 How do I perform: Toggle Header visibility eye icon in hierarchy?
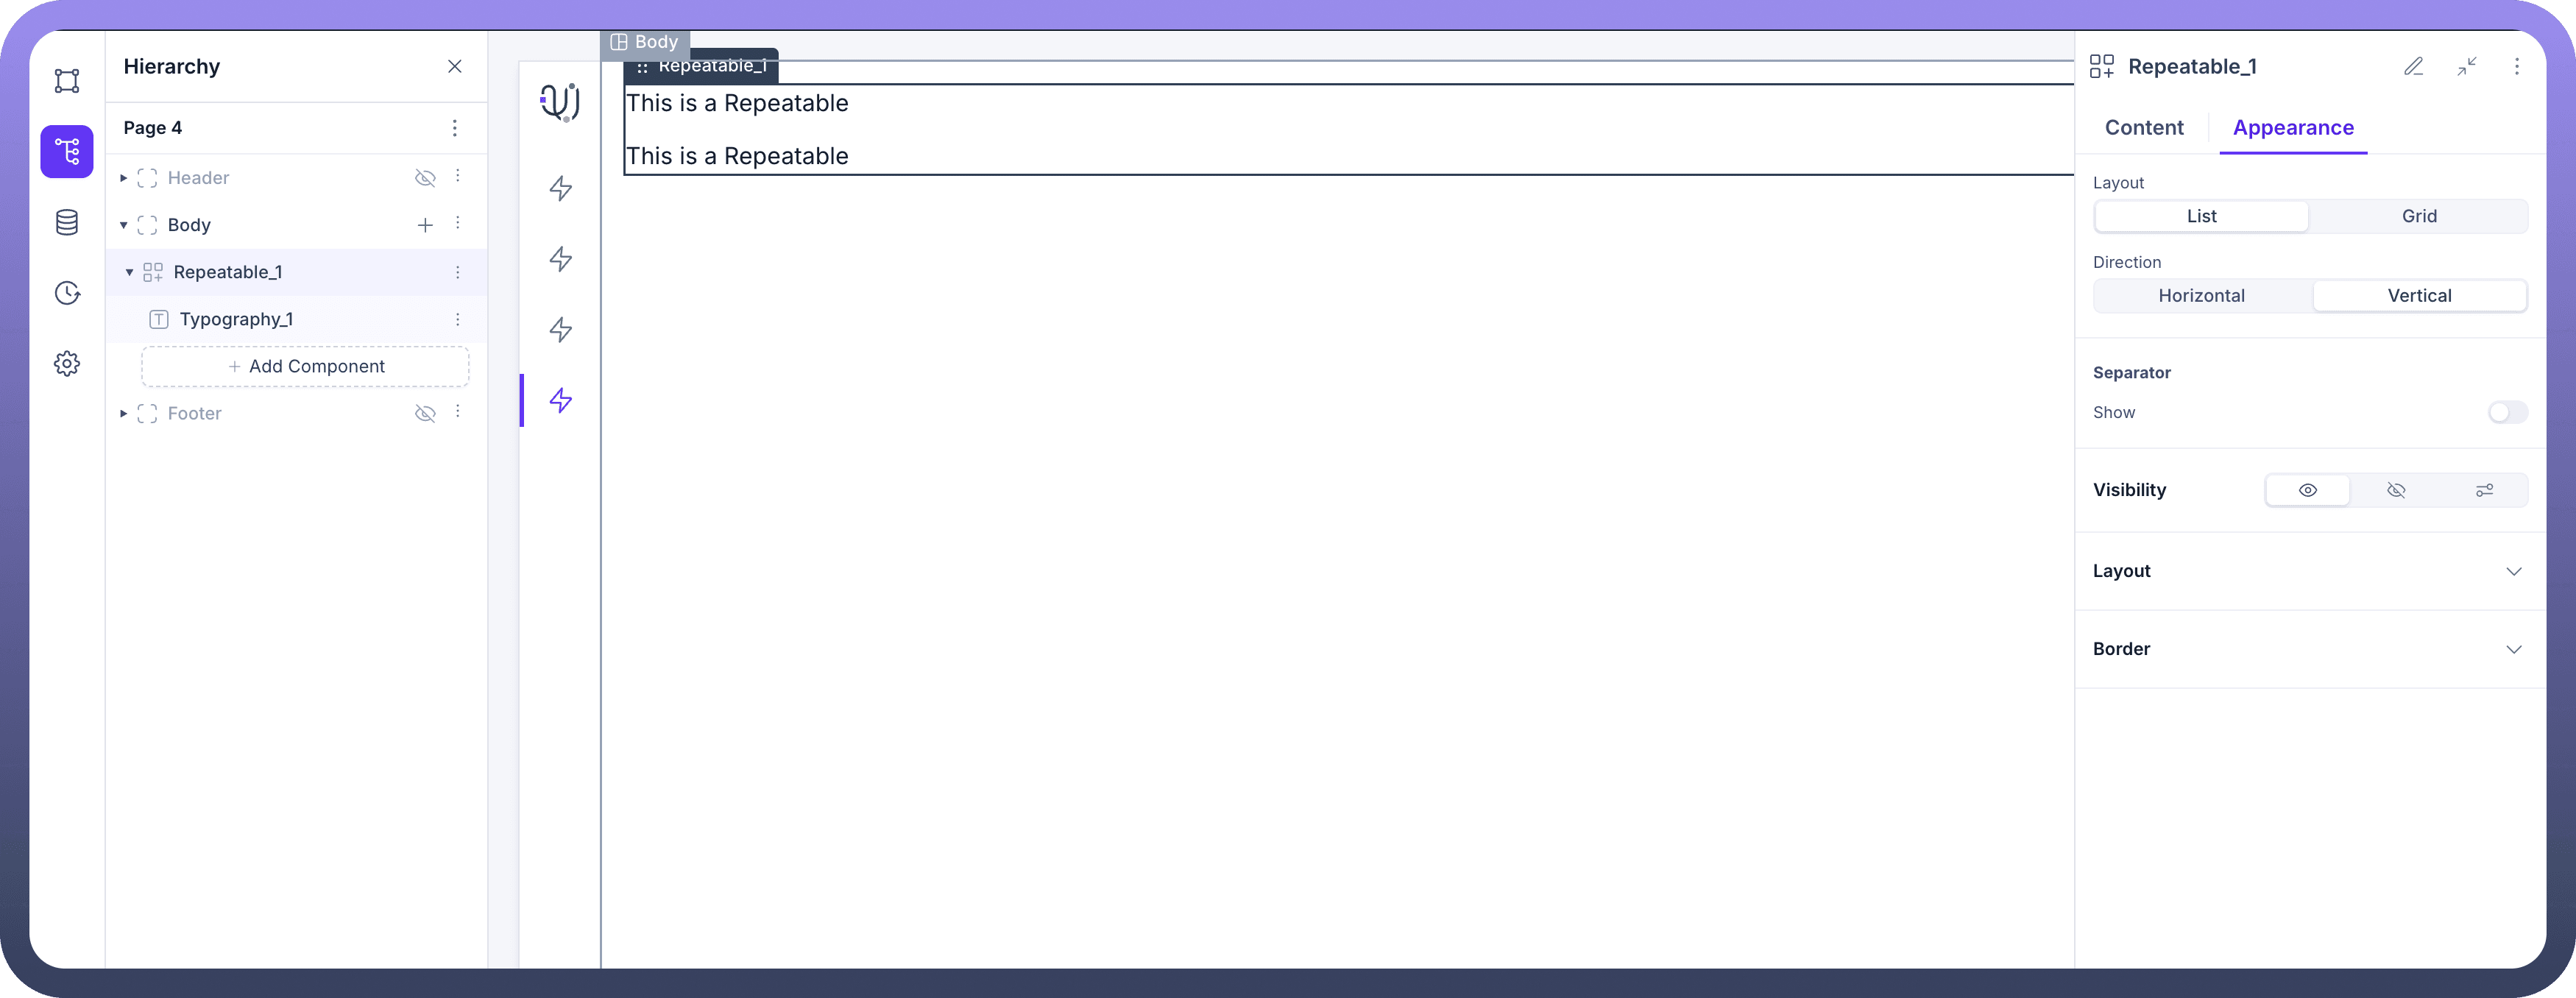click(425, 178)
